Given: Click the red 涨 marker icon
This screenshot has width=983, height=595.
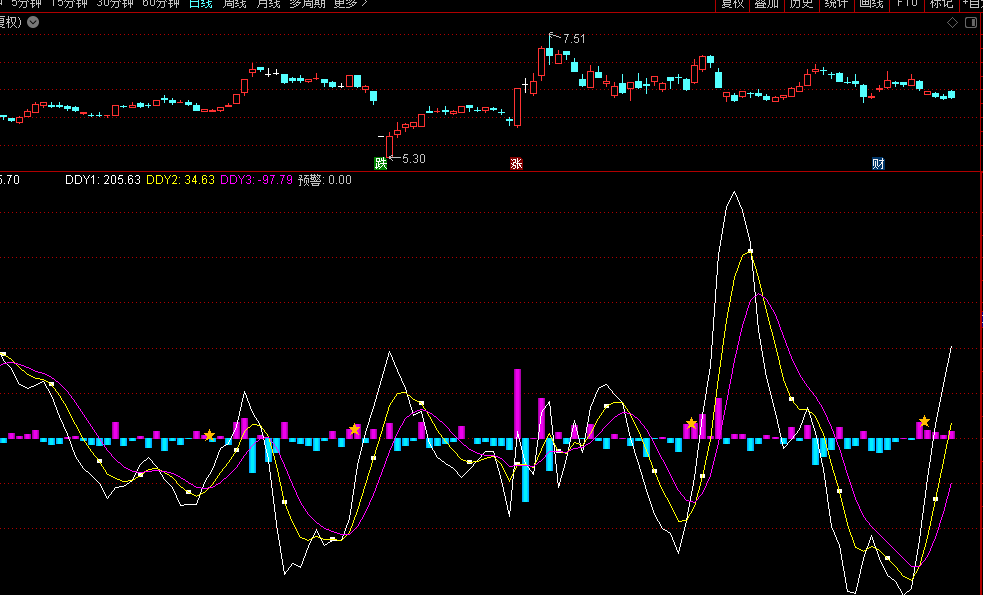Looking at the screenshot, I should 517,164.
